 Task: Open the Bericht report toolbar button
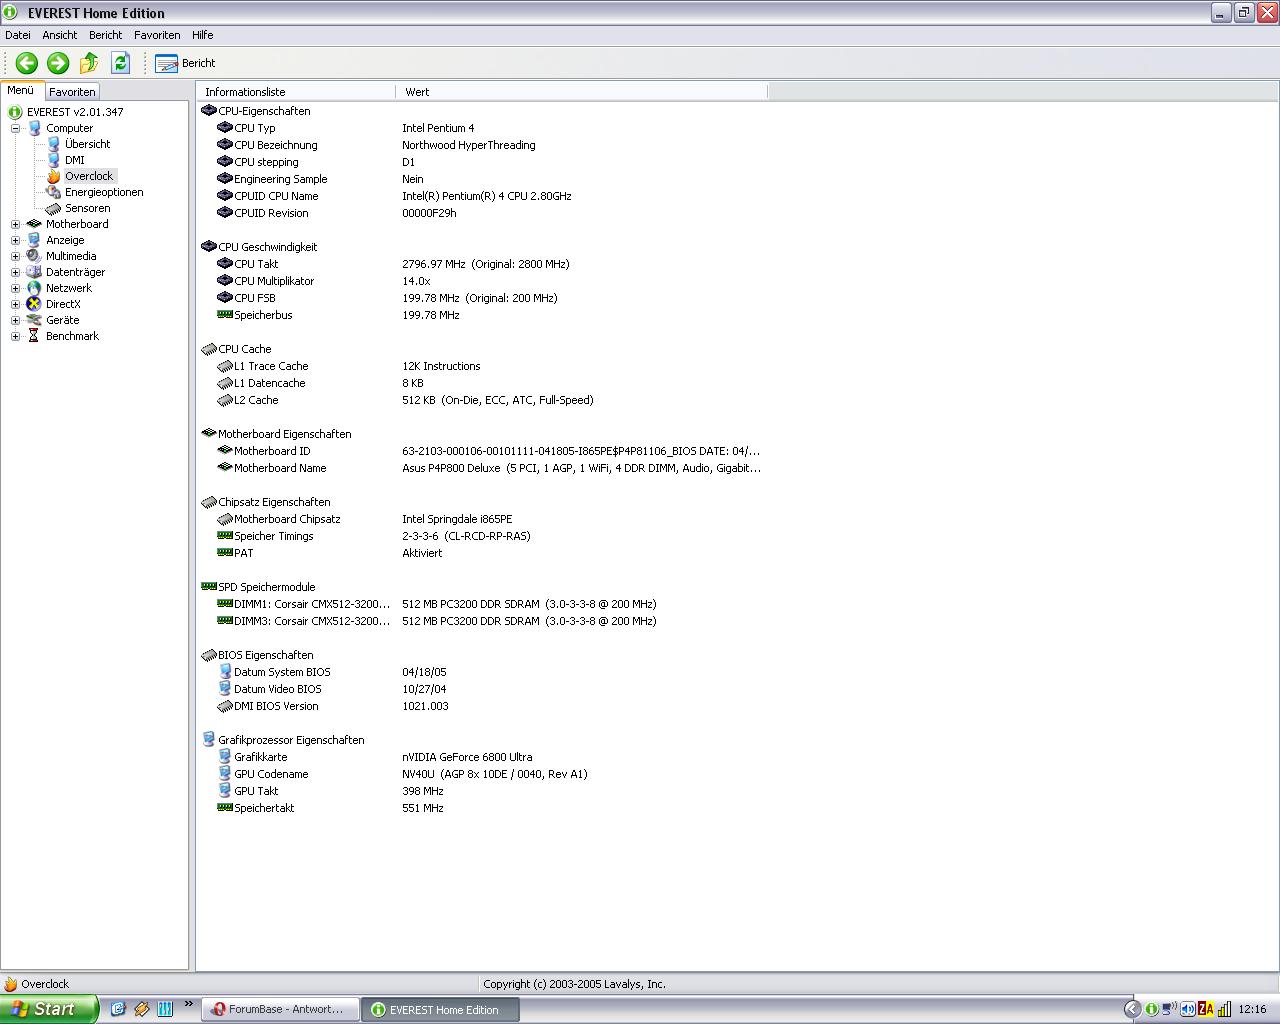[x=186, y=63]
